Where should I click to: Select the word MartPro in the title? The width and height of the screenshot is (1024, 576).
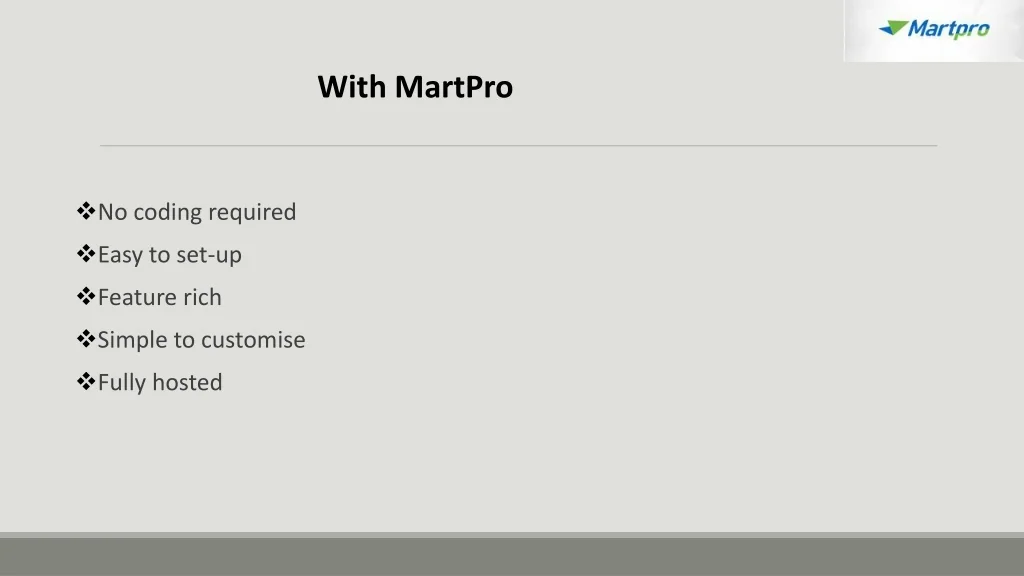tap(454, 87)
